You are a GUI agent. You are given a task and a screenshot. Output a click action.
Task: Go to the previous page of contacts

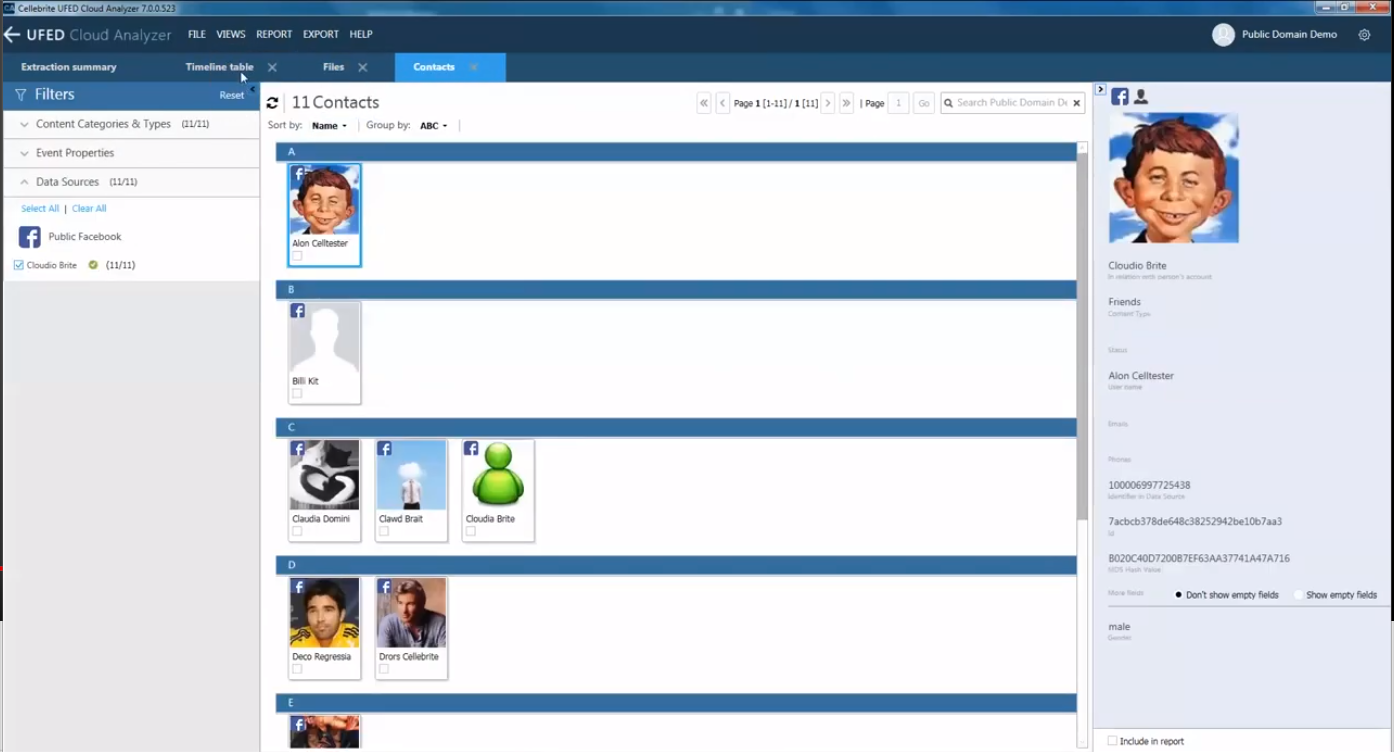pos(722,103)
